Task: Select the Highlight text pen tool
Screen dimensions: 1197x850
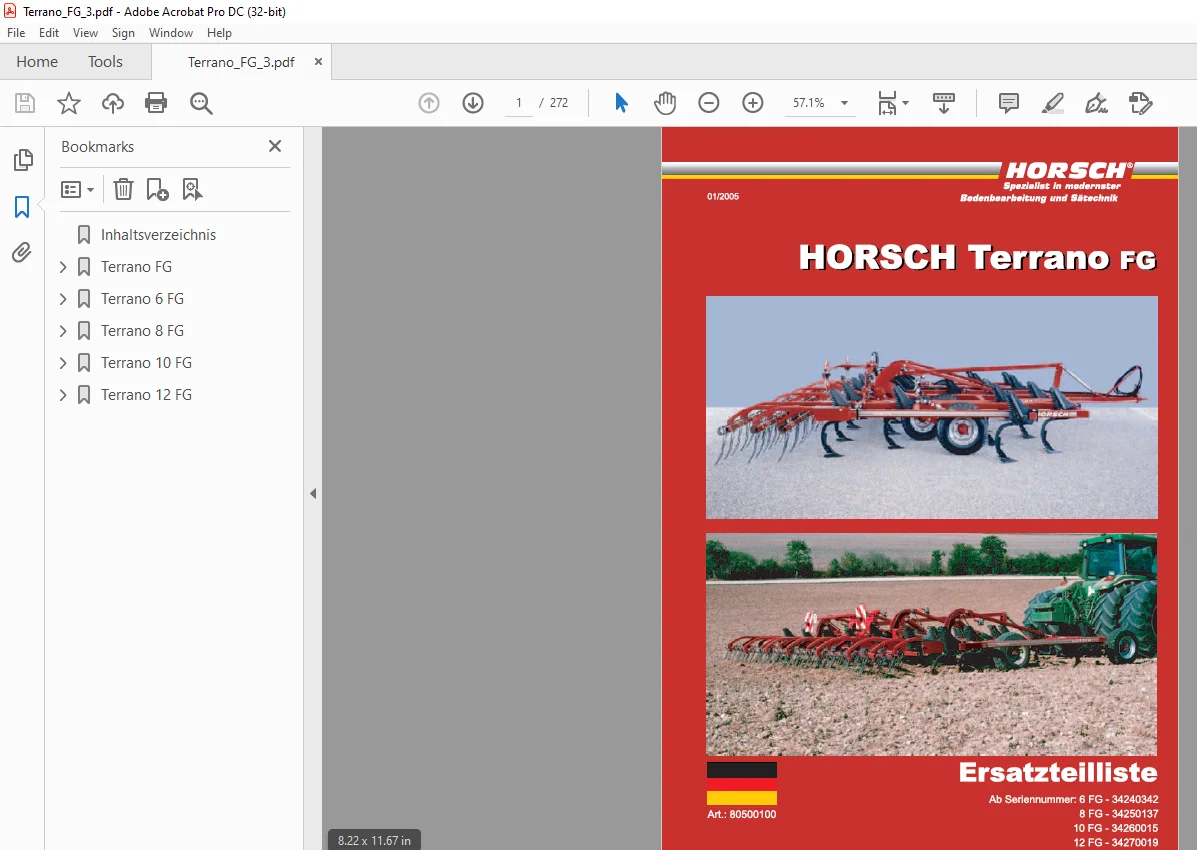Action: pyautogui.click(x=1053, y=103)
